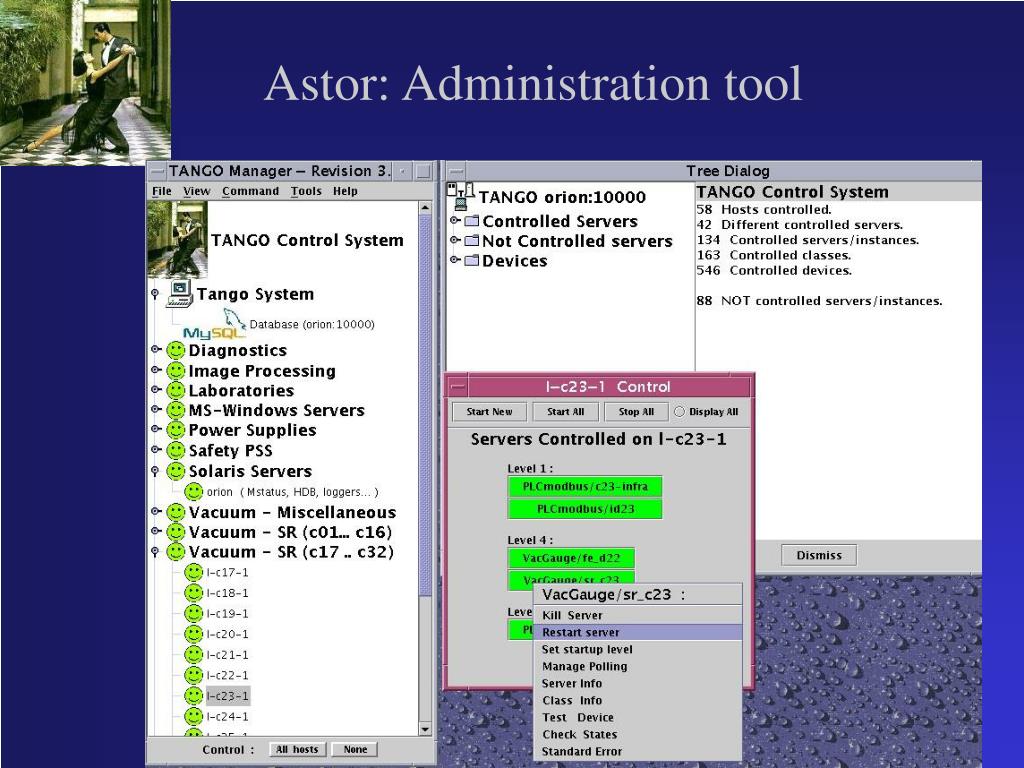The height and width of the screenshot is (768, 1024).
Task: Click the TANGO Manager scrollbar down arrow
Action: [x=425, y=729]
